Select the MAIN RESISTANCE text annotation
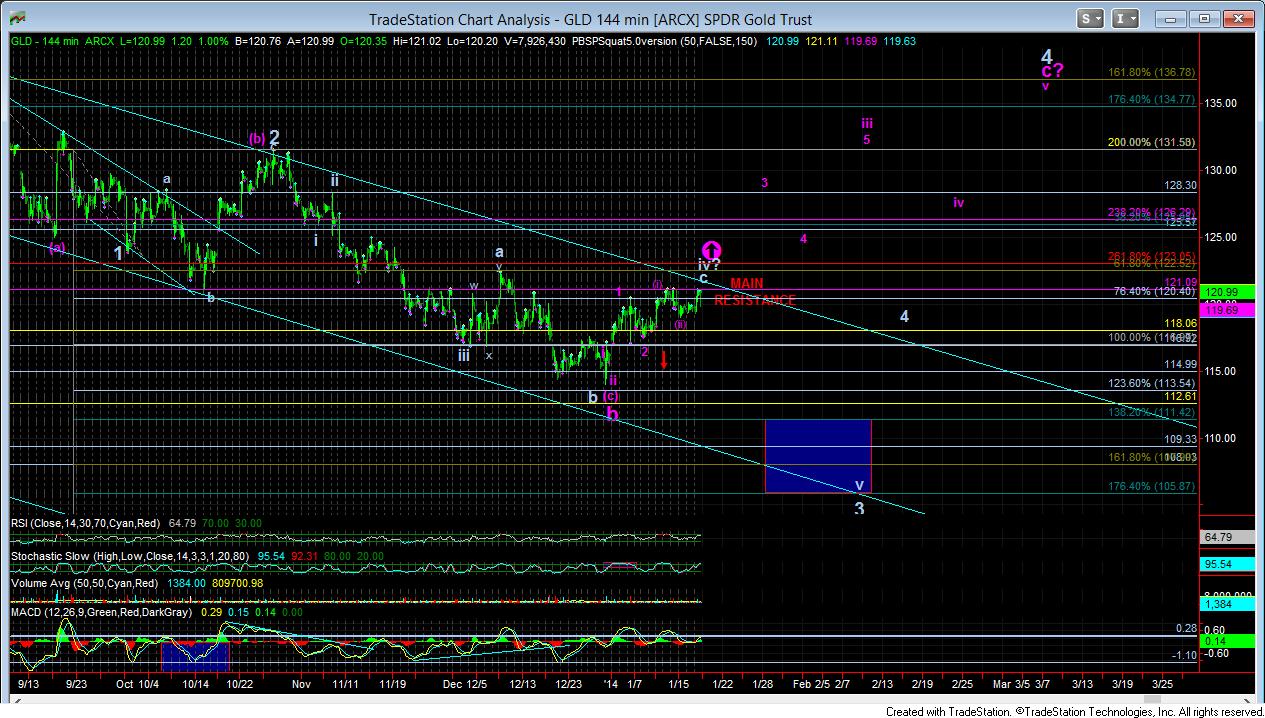This screenshot has height=718, width=1265. [x=755, y=292]
